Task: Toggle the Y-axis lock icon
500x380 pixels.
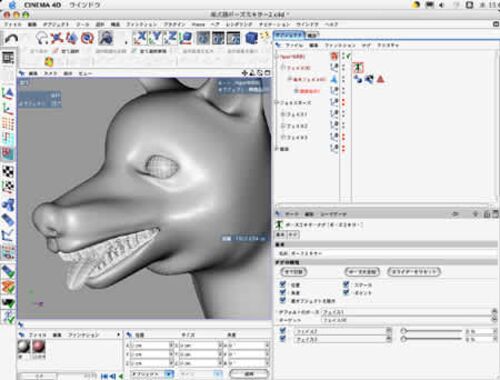Action: click(x=155, y=38)
